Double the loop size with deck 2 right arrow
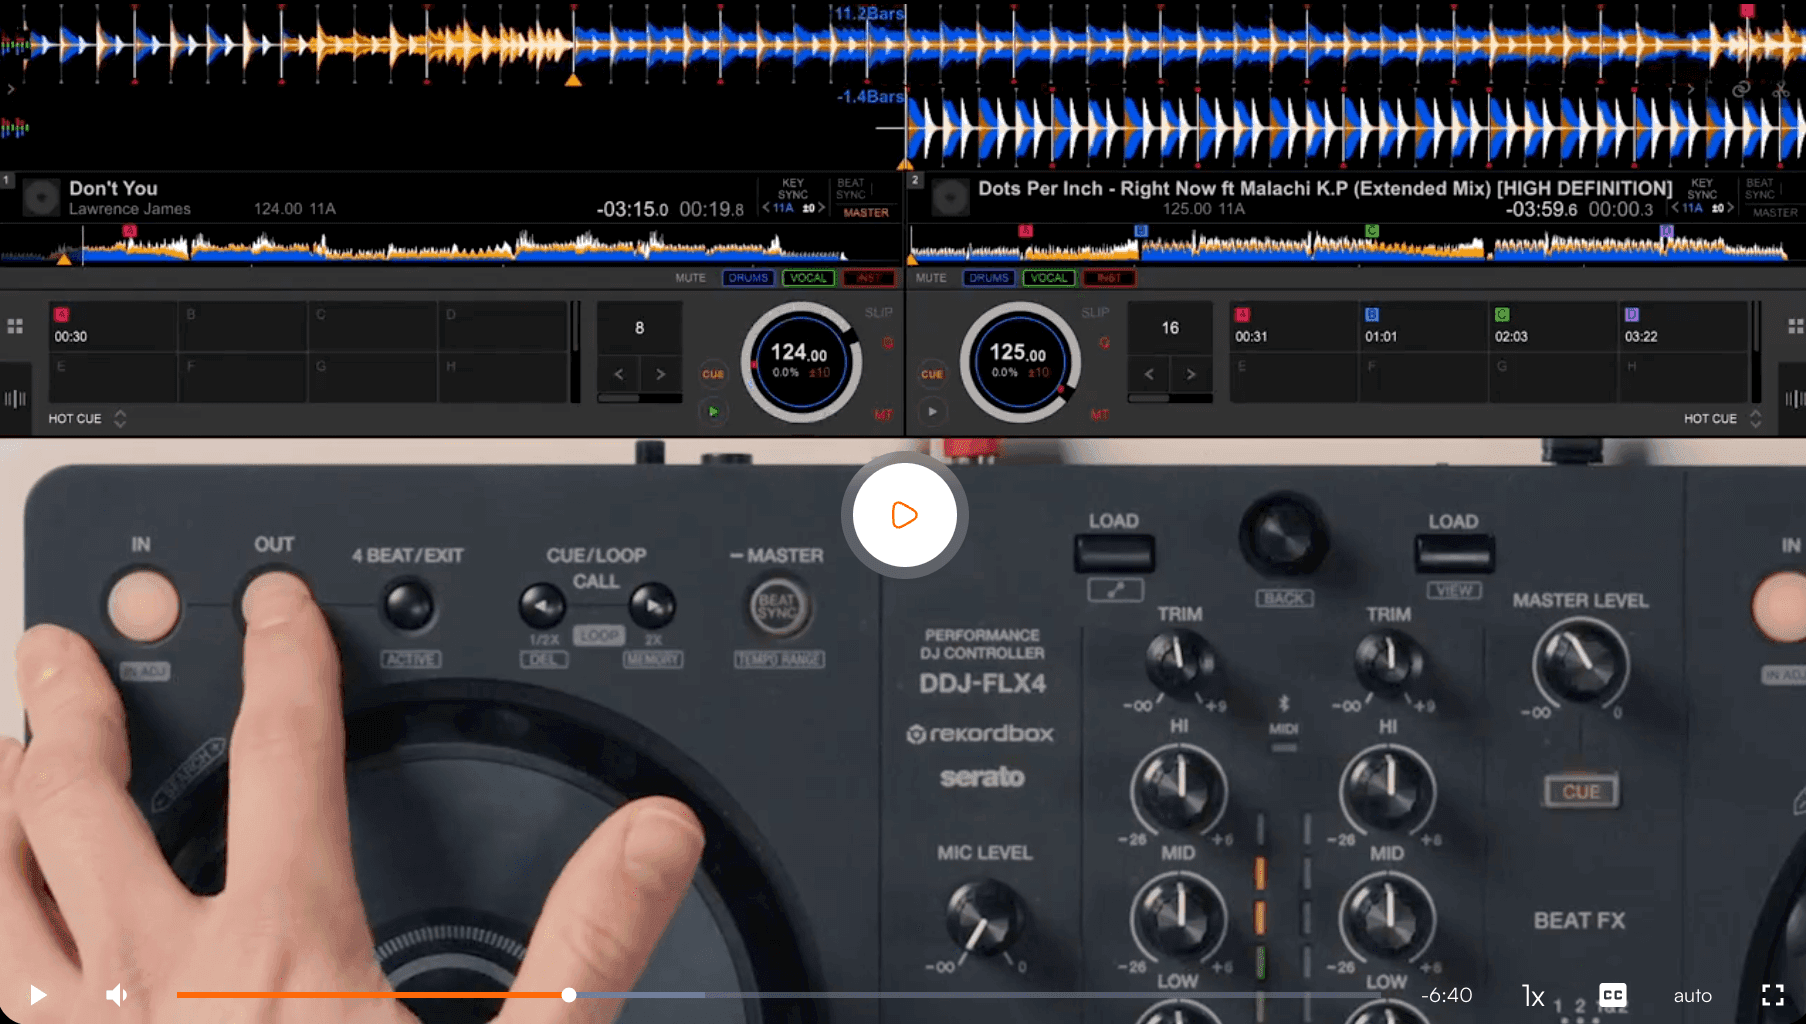The height and width of the screenshot is (1024, 1806). tap(1191, 374)
